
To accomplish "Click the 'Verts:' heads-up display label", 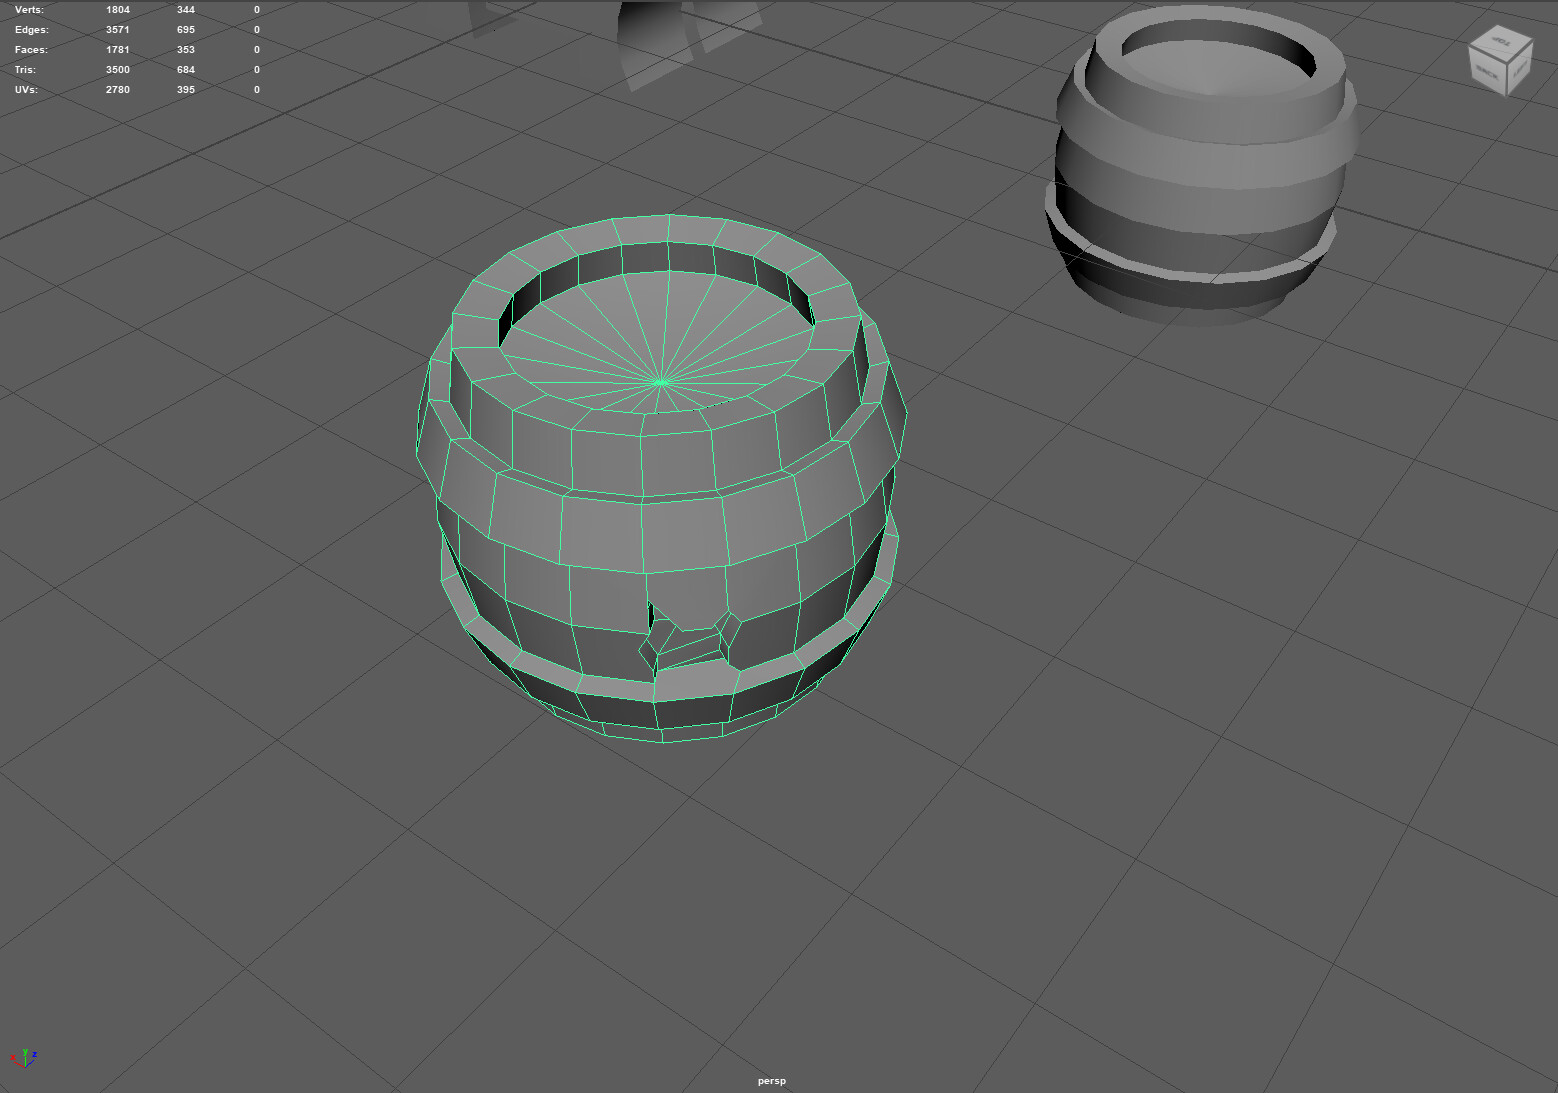I will 29,10.
